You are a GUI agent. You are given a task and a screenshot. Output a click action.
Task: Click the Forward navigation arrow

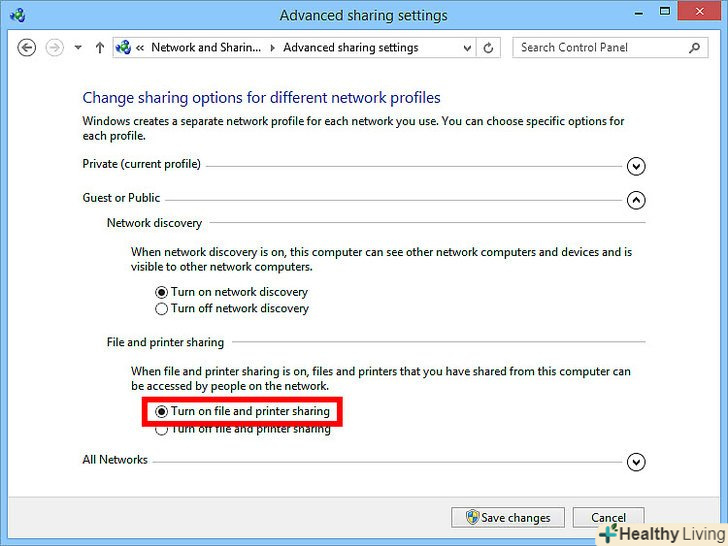(x=54, y=47)
